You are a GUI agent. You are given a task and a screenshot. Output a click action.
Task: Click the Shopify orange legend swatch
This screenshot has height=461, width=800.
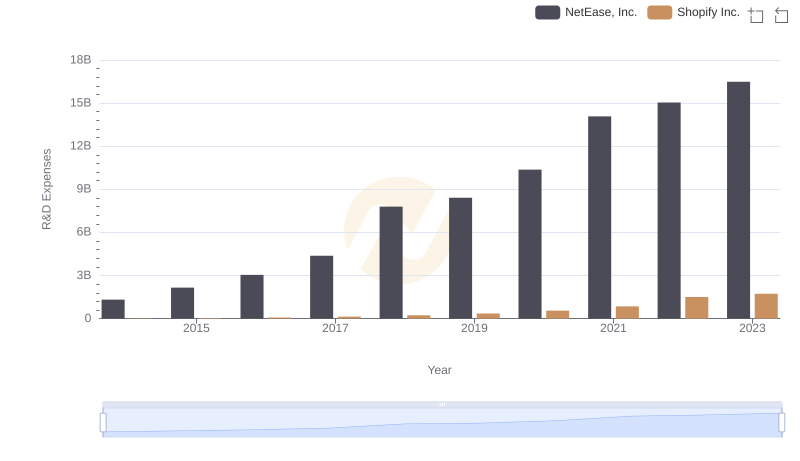pyautogui.click(x=660, y=12)
